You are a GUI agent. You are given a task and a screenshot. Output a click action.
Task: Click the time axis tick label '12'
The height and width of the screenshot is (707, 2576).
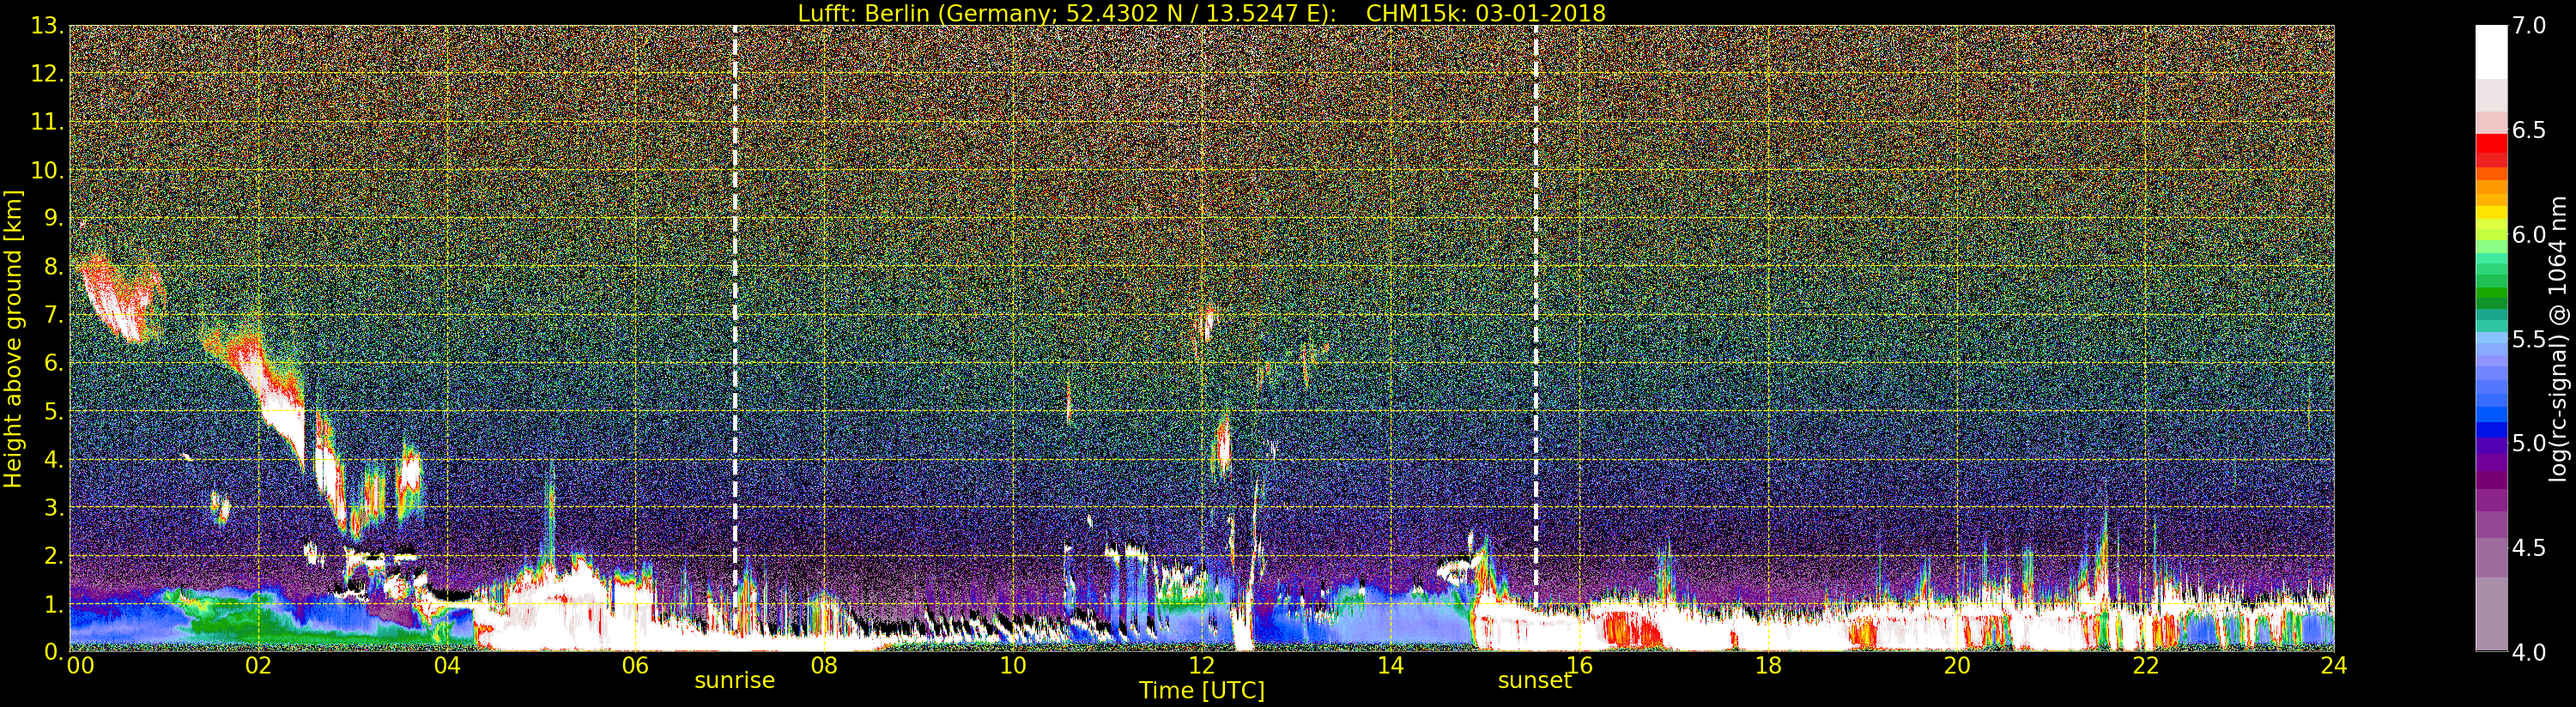[1202, 666]
